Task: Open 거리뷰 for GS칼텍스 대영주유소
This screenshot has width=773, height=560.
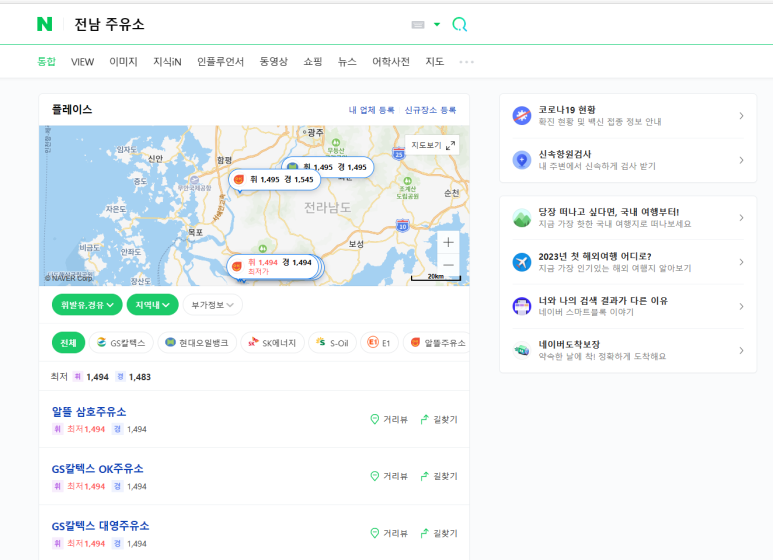Action: 389,533
